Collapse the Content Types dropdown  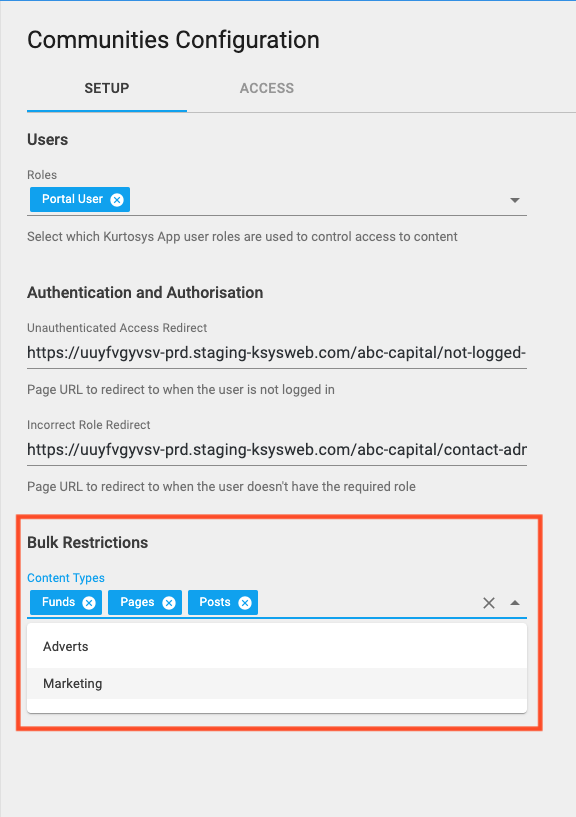coord(515,603)
